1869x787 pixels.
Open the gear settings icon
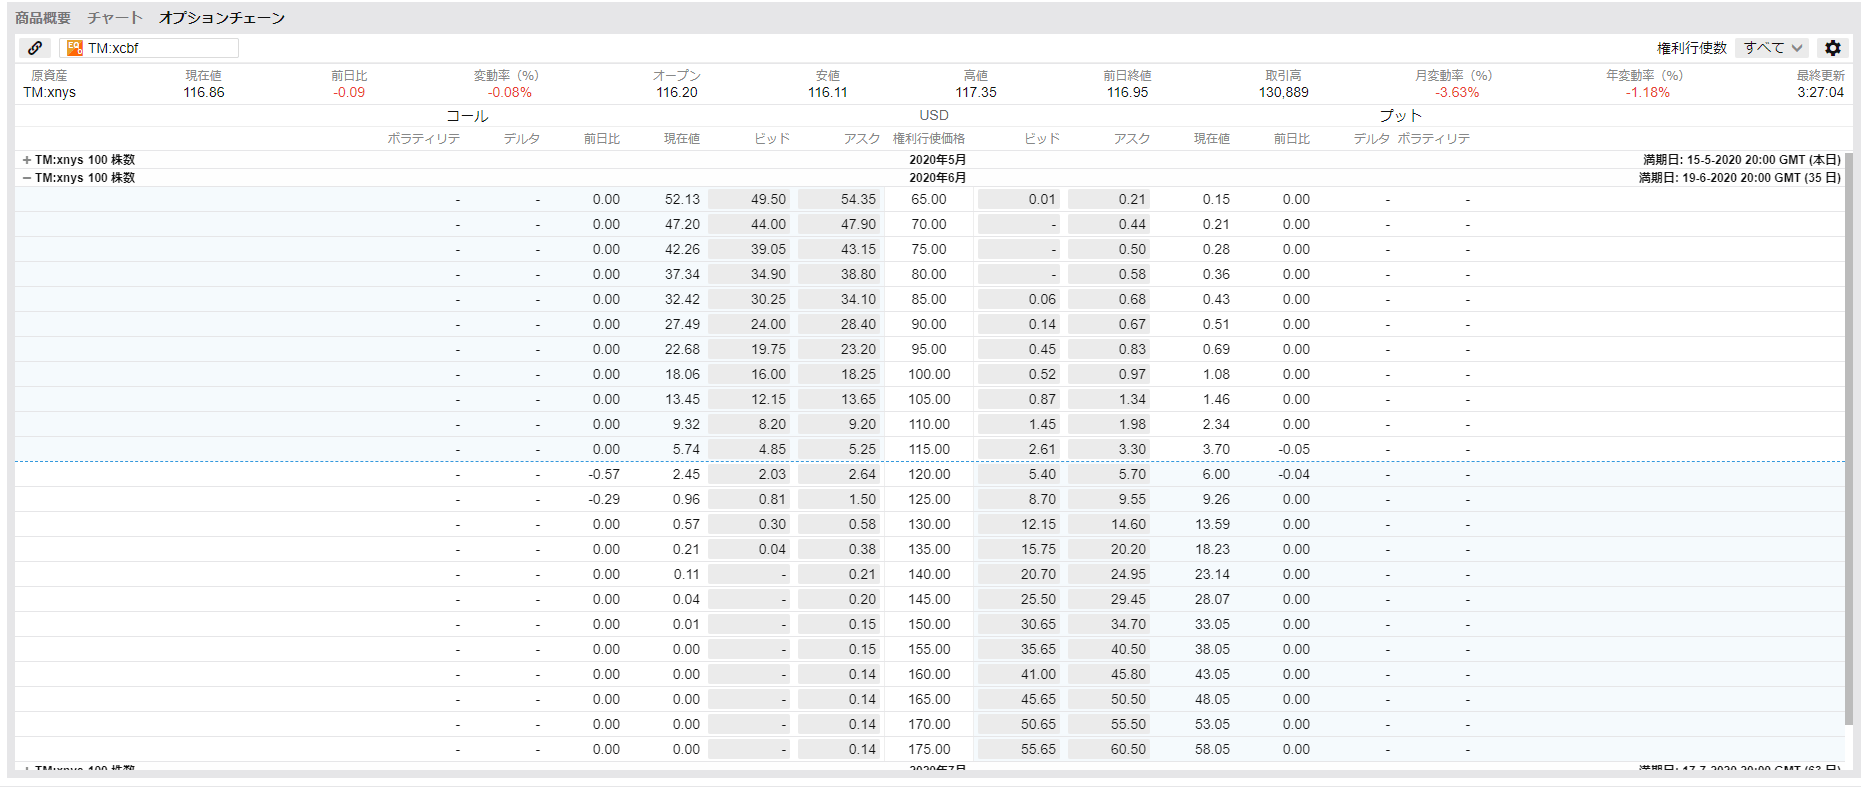(1832, 48)
